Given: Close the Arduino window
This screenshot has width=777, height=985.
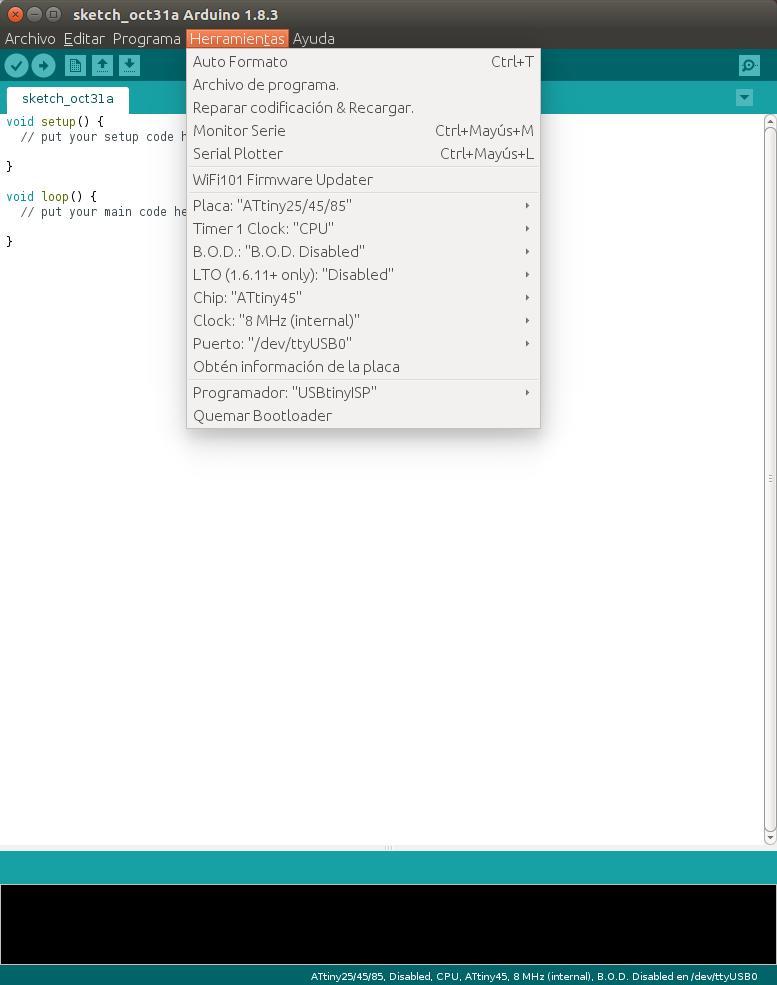Looking at the screenshot, I should (x=15, y=14).
